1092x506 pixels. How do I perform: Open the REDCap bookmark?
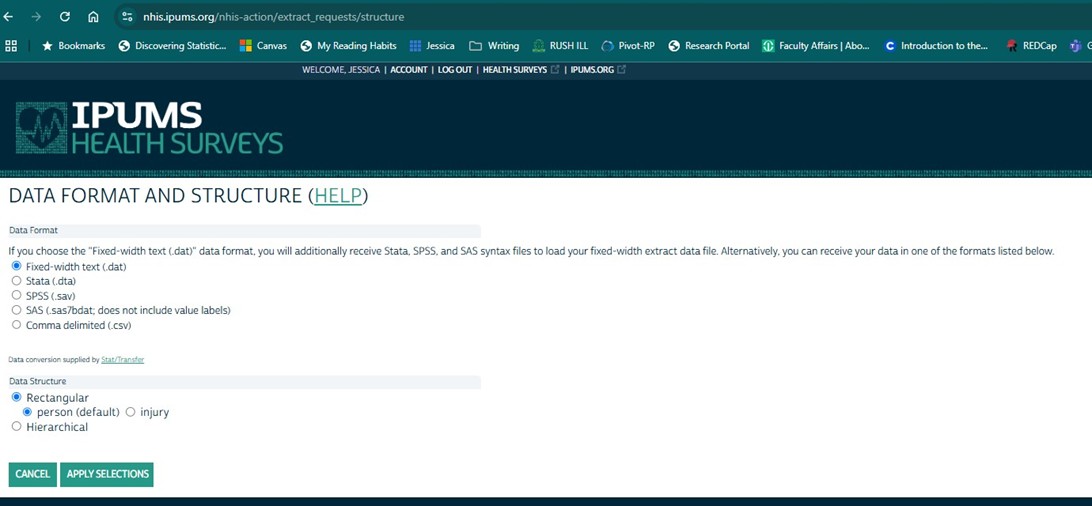coord(1031,46)
